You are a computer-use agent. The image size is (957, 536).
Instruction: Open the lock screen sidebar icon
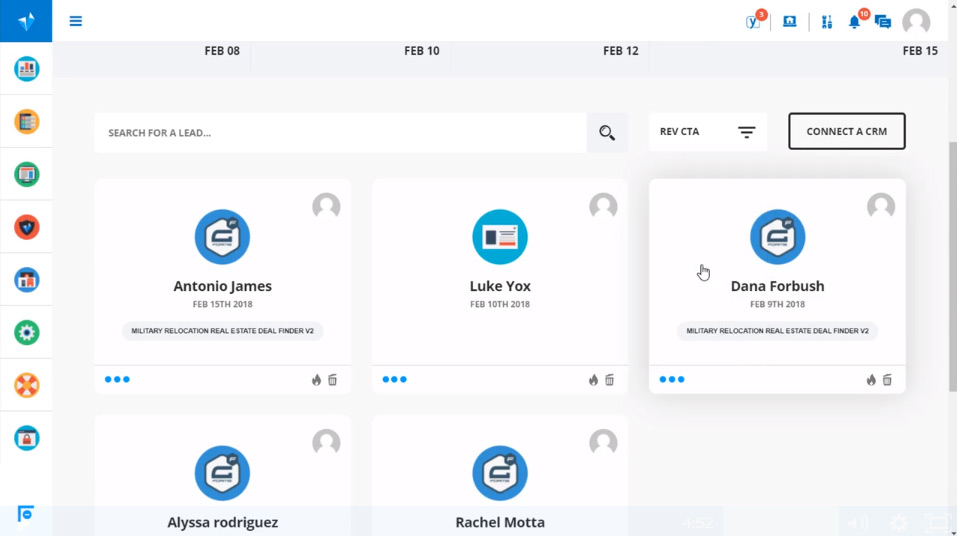pyautogui.click(x=27, y=438)
